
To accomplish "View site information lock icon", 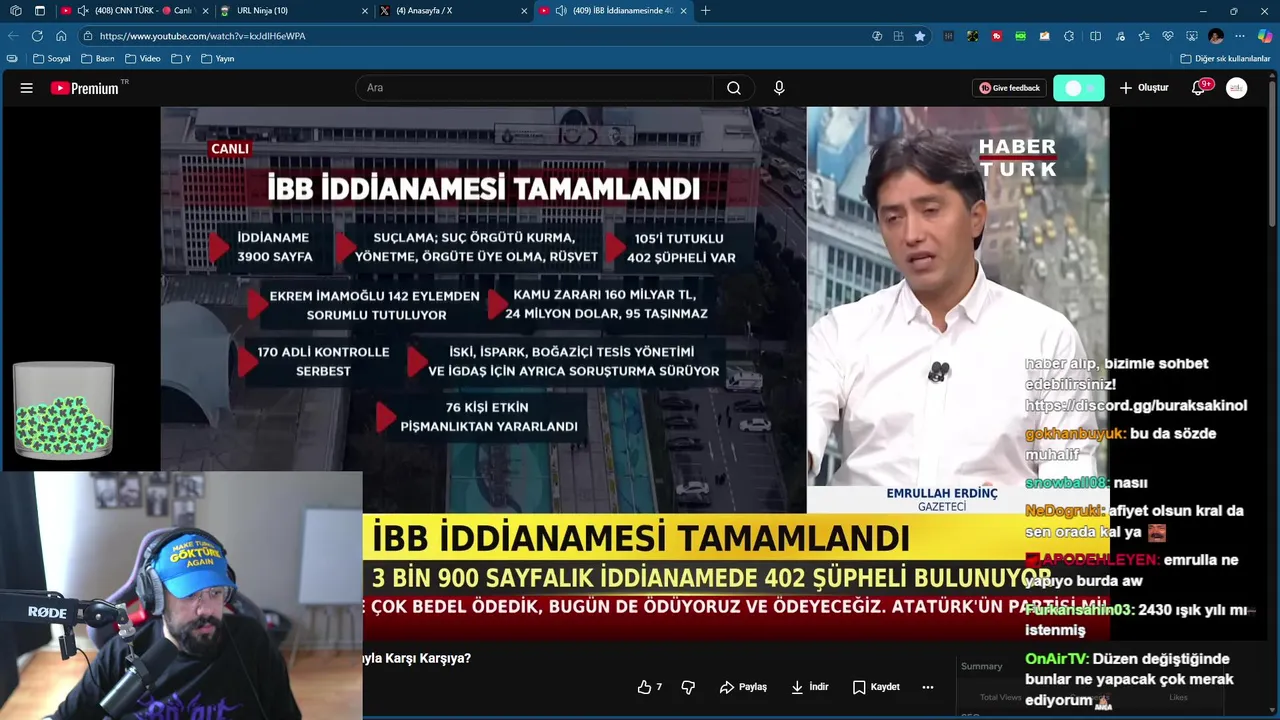I will click(x=88, y=36).
